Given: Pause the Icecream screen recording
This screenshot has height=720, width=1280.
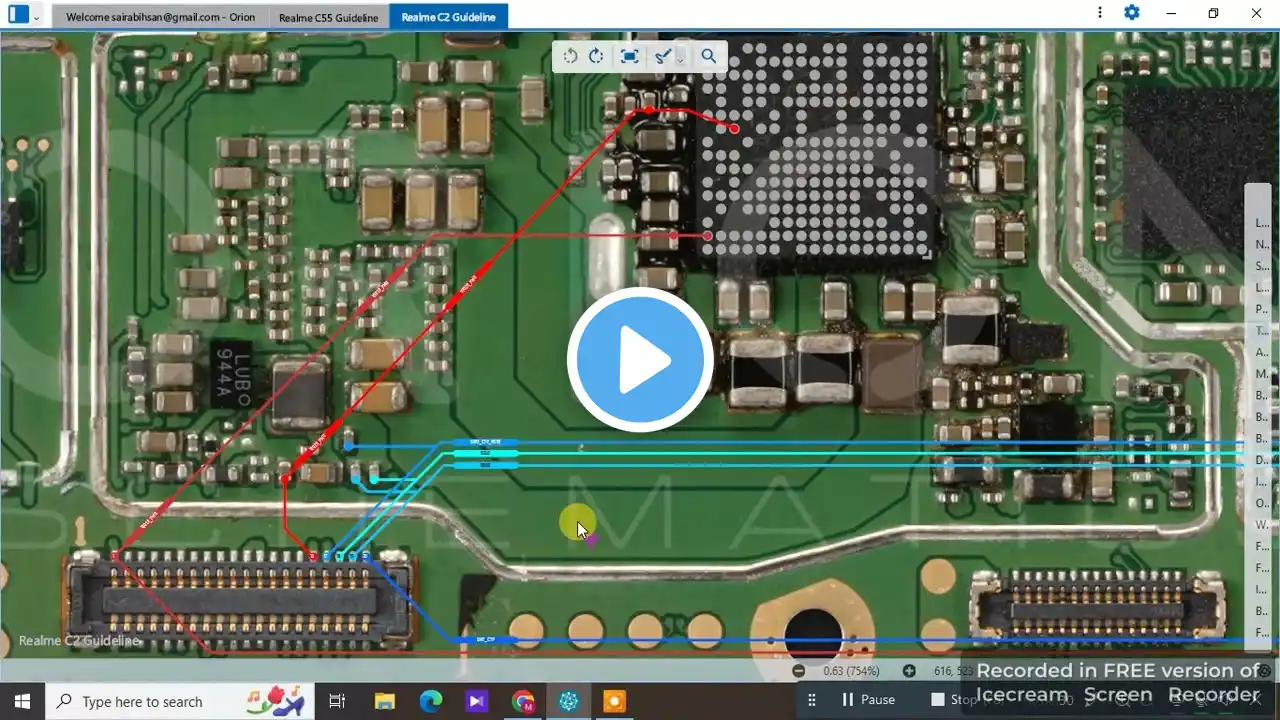Looking at the screenshot, I should tap(867, 699).
